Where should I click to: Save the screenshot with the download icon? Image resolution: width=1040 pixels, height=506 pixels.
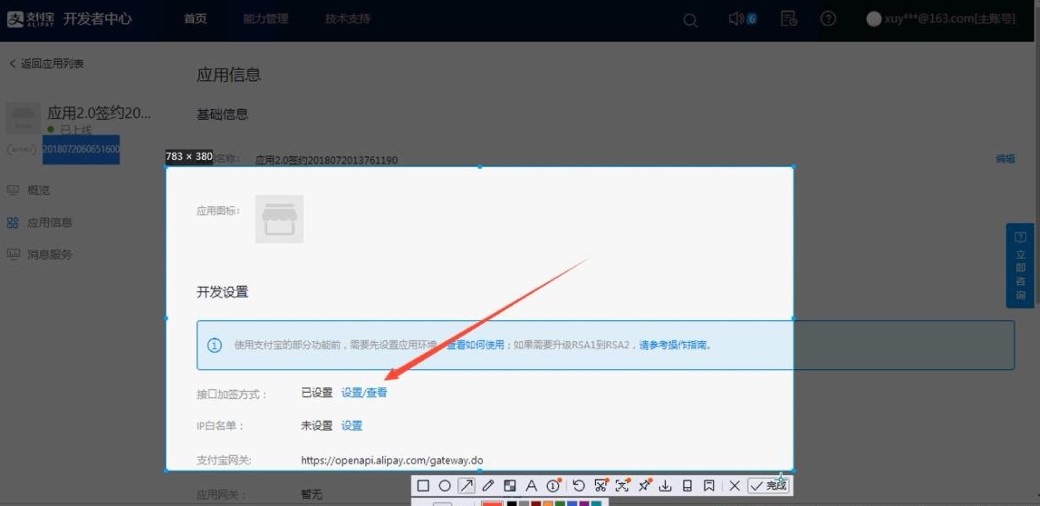666,485
